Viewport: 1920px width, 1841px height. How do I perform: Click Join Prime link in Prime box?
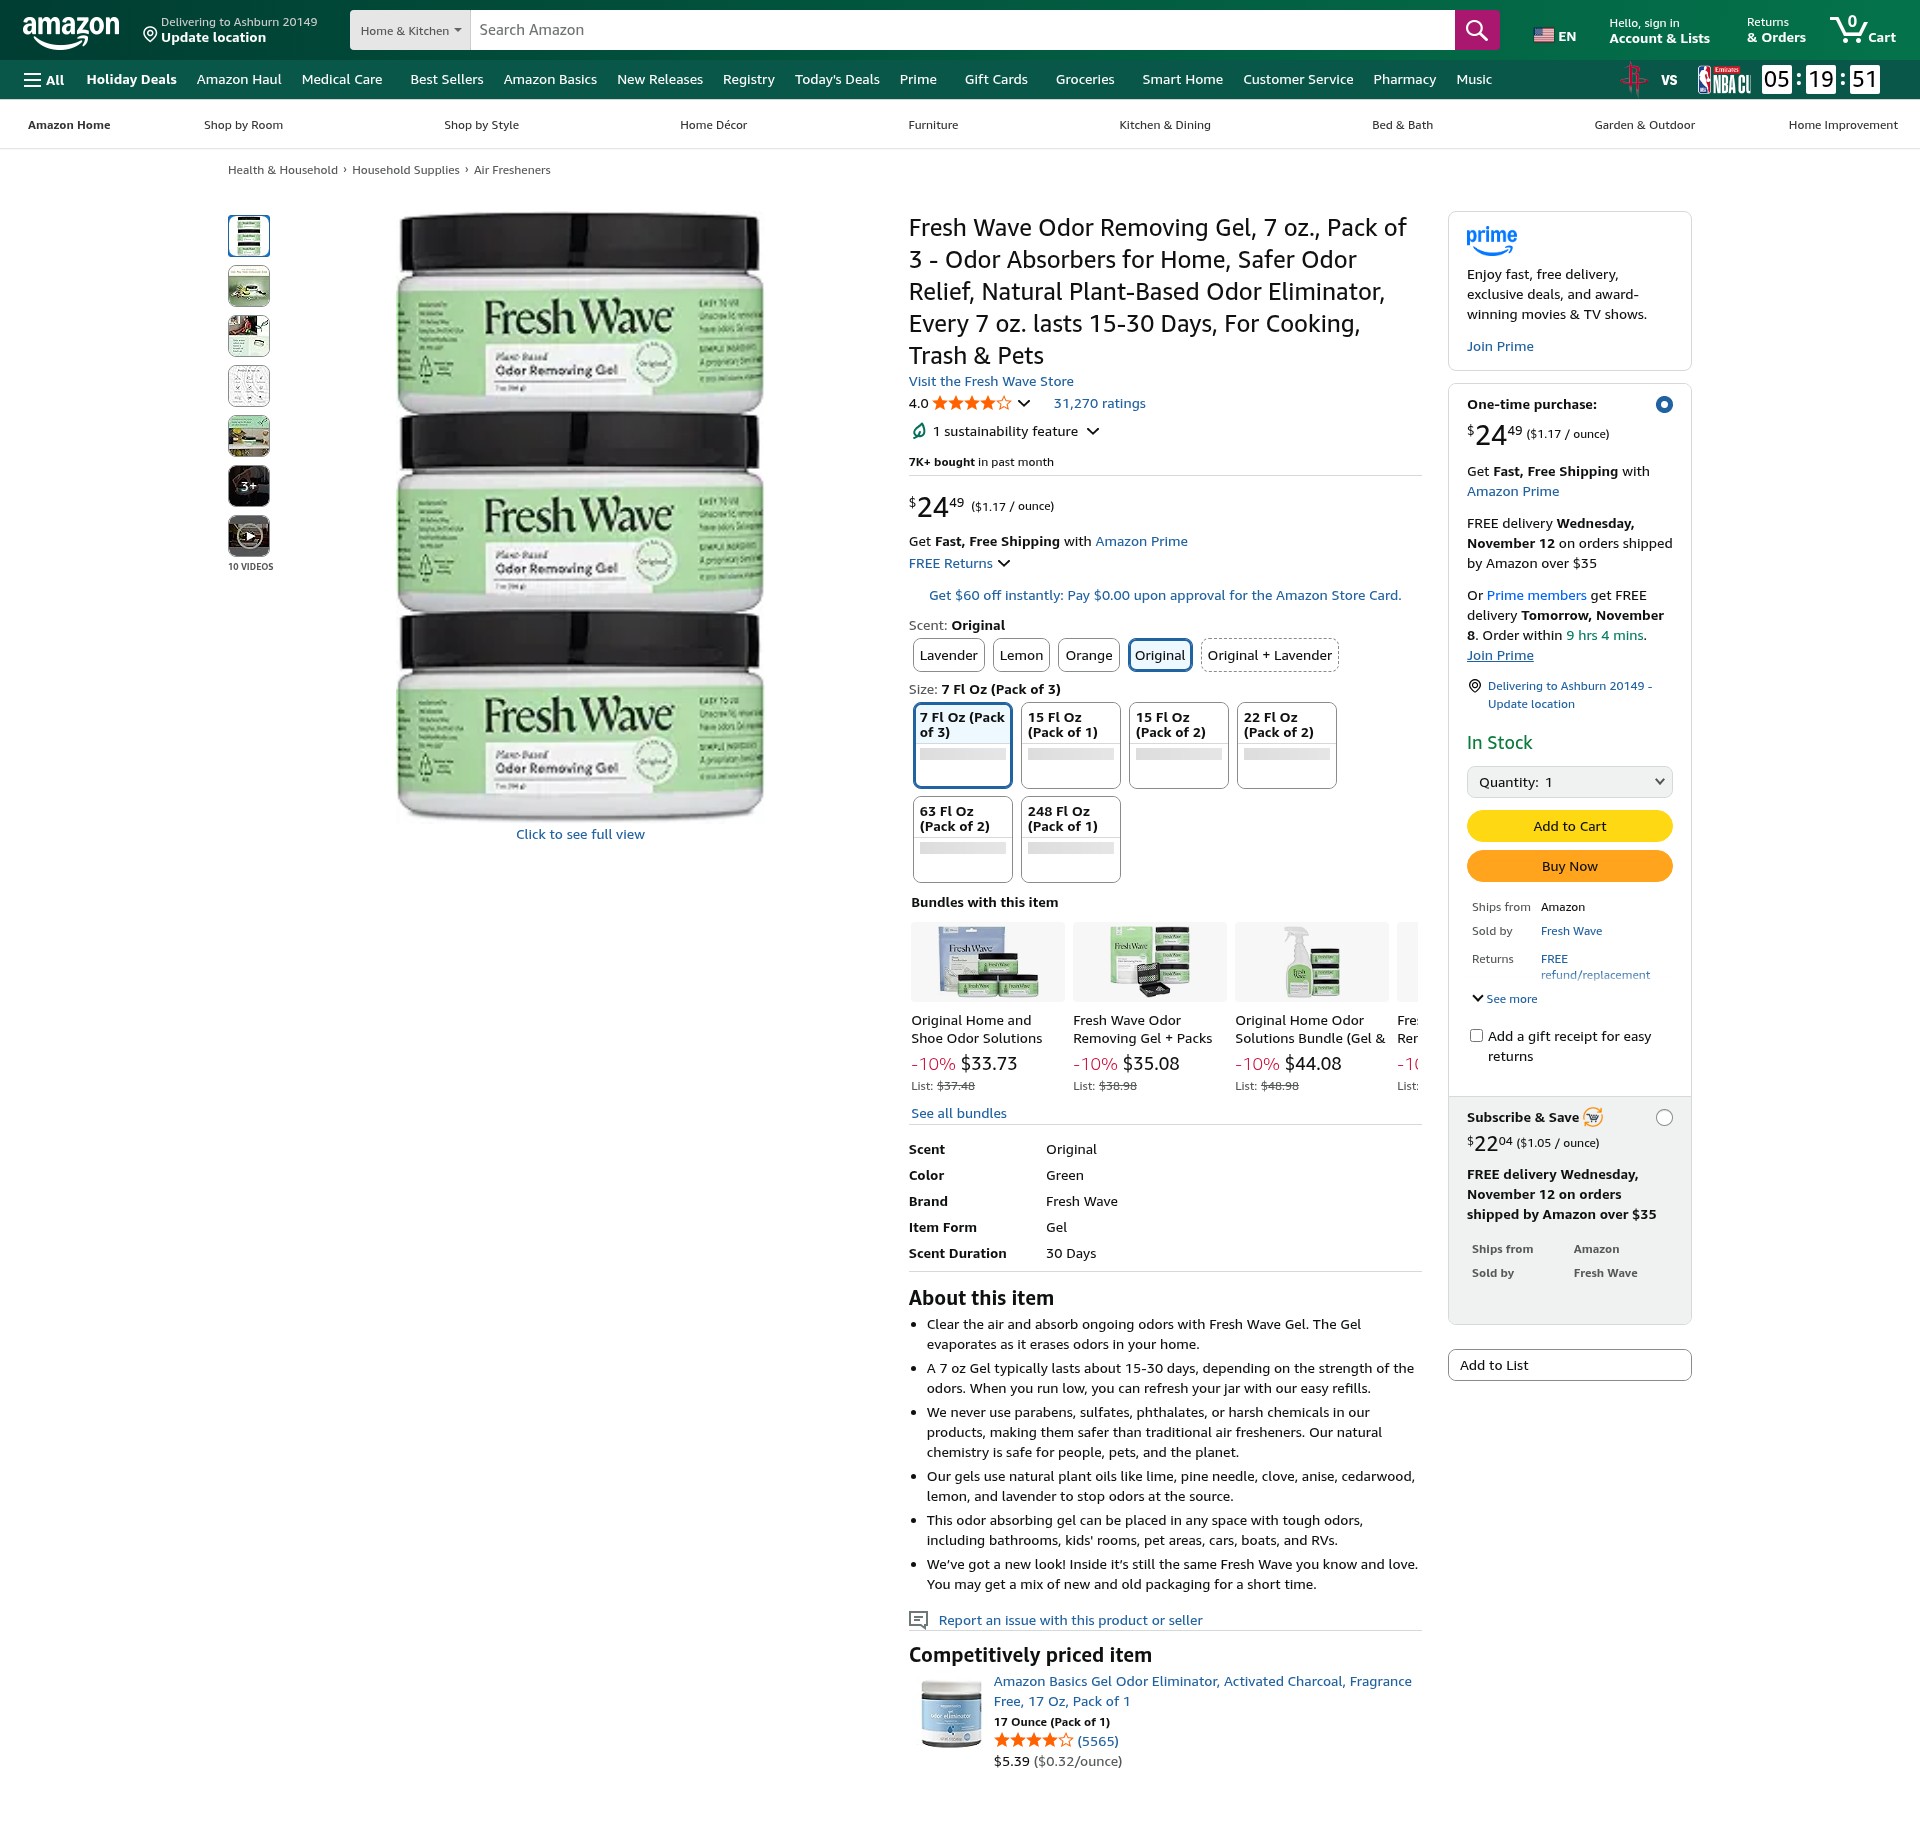click(1500, 347)
